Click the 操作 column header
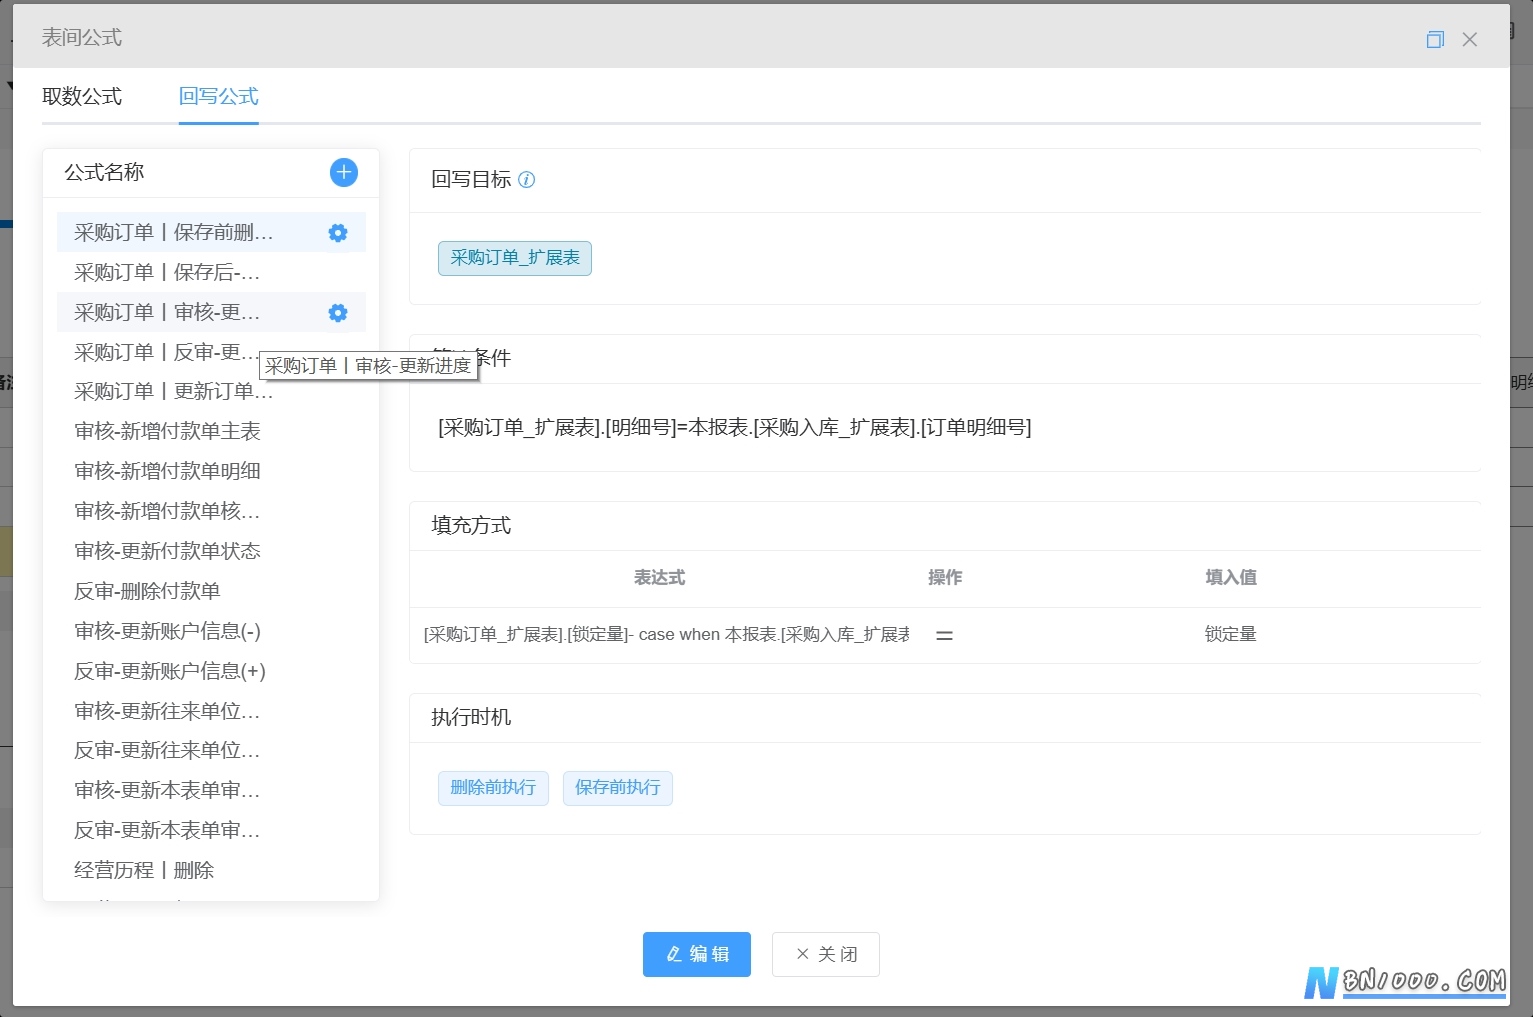Screen dimensions: 1533x1017 945,578
